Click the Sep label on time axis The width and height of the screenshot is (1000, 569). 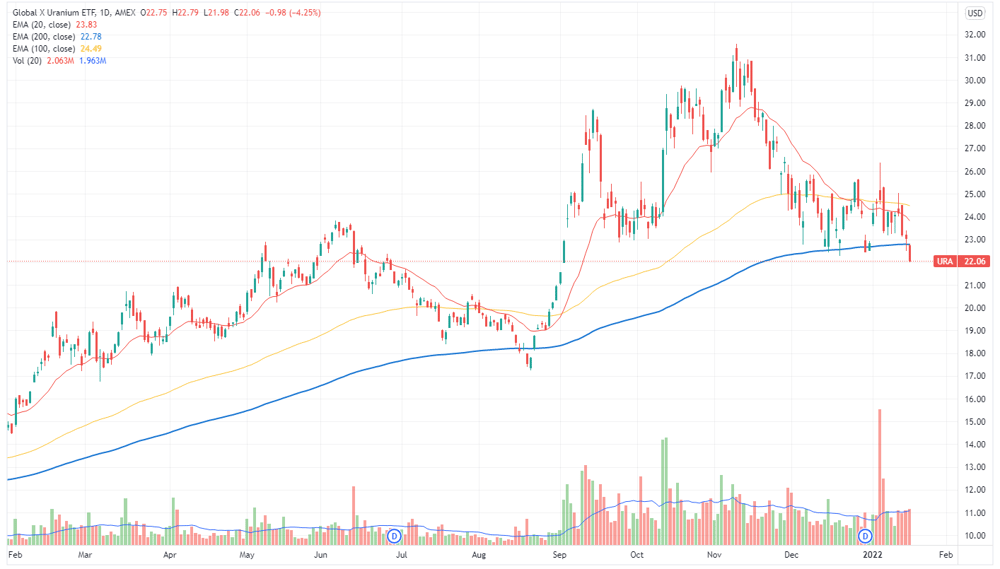click(559, 555)
